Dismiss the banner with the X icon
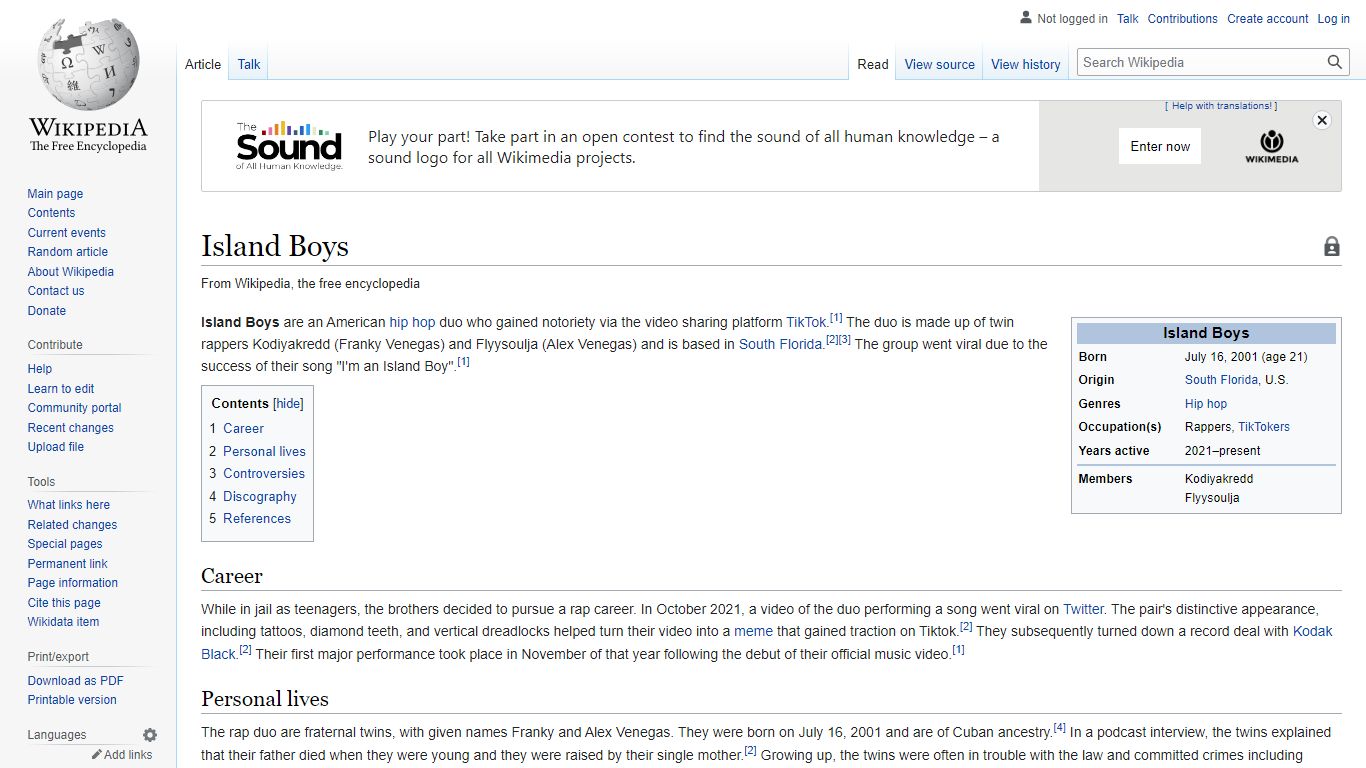The width and height of the screenshot is (1366, 768). pyautogui.click(x=1322, y=120)
